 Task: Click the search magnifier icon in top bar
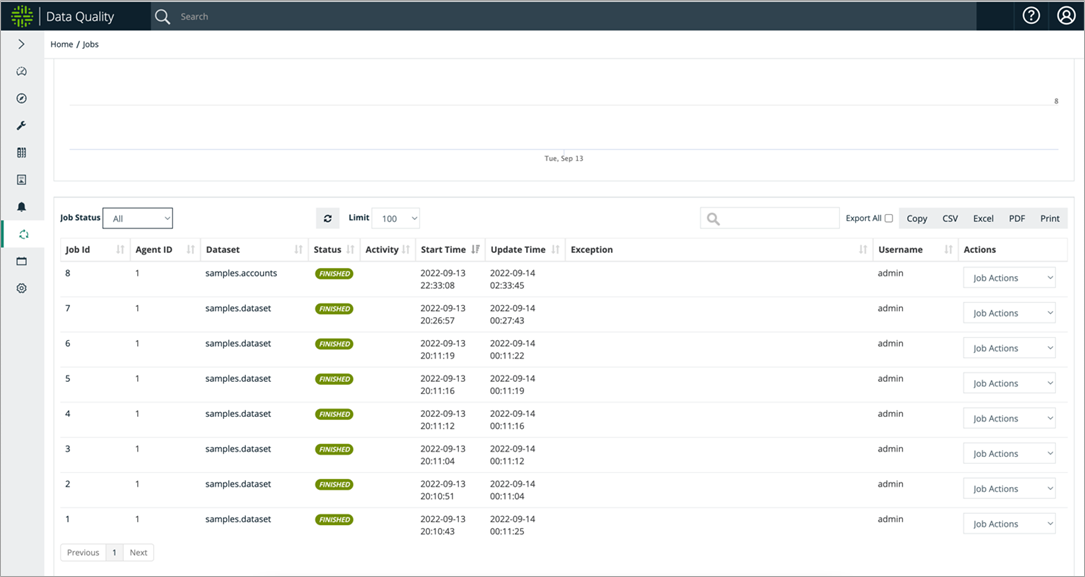click(x=163, y=17)
